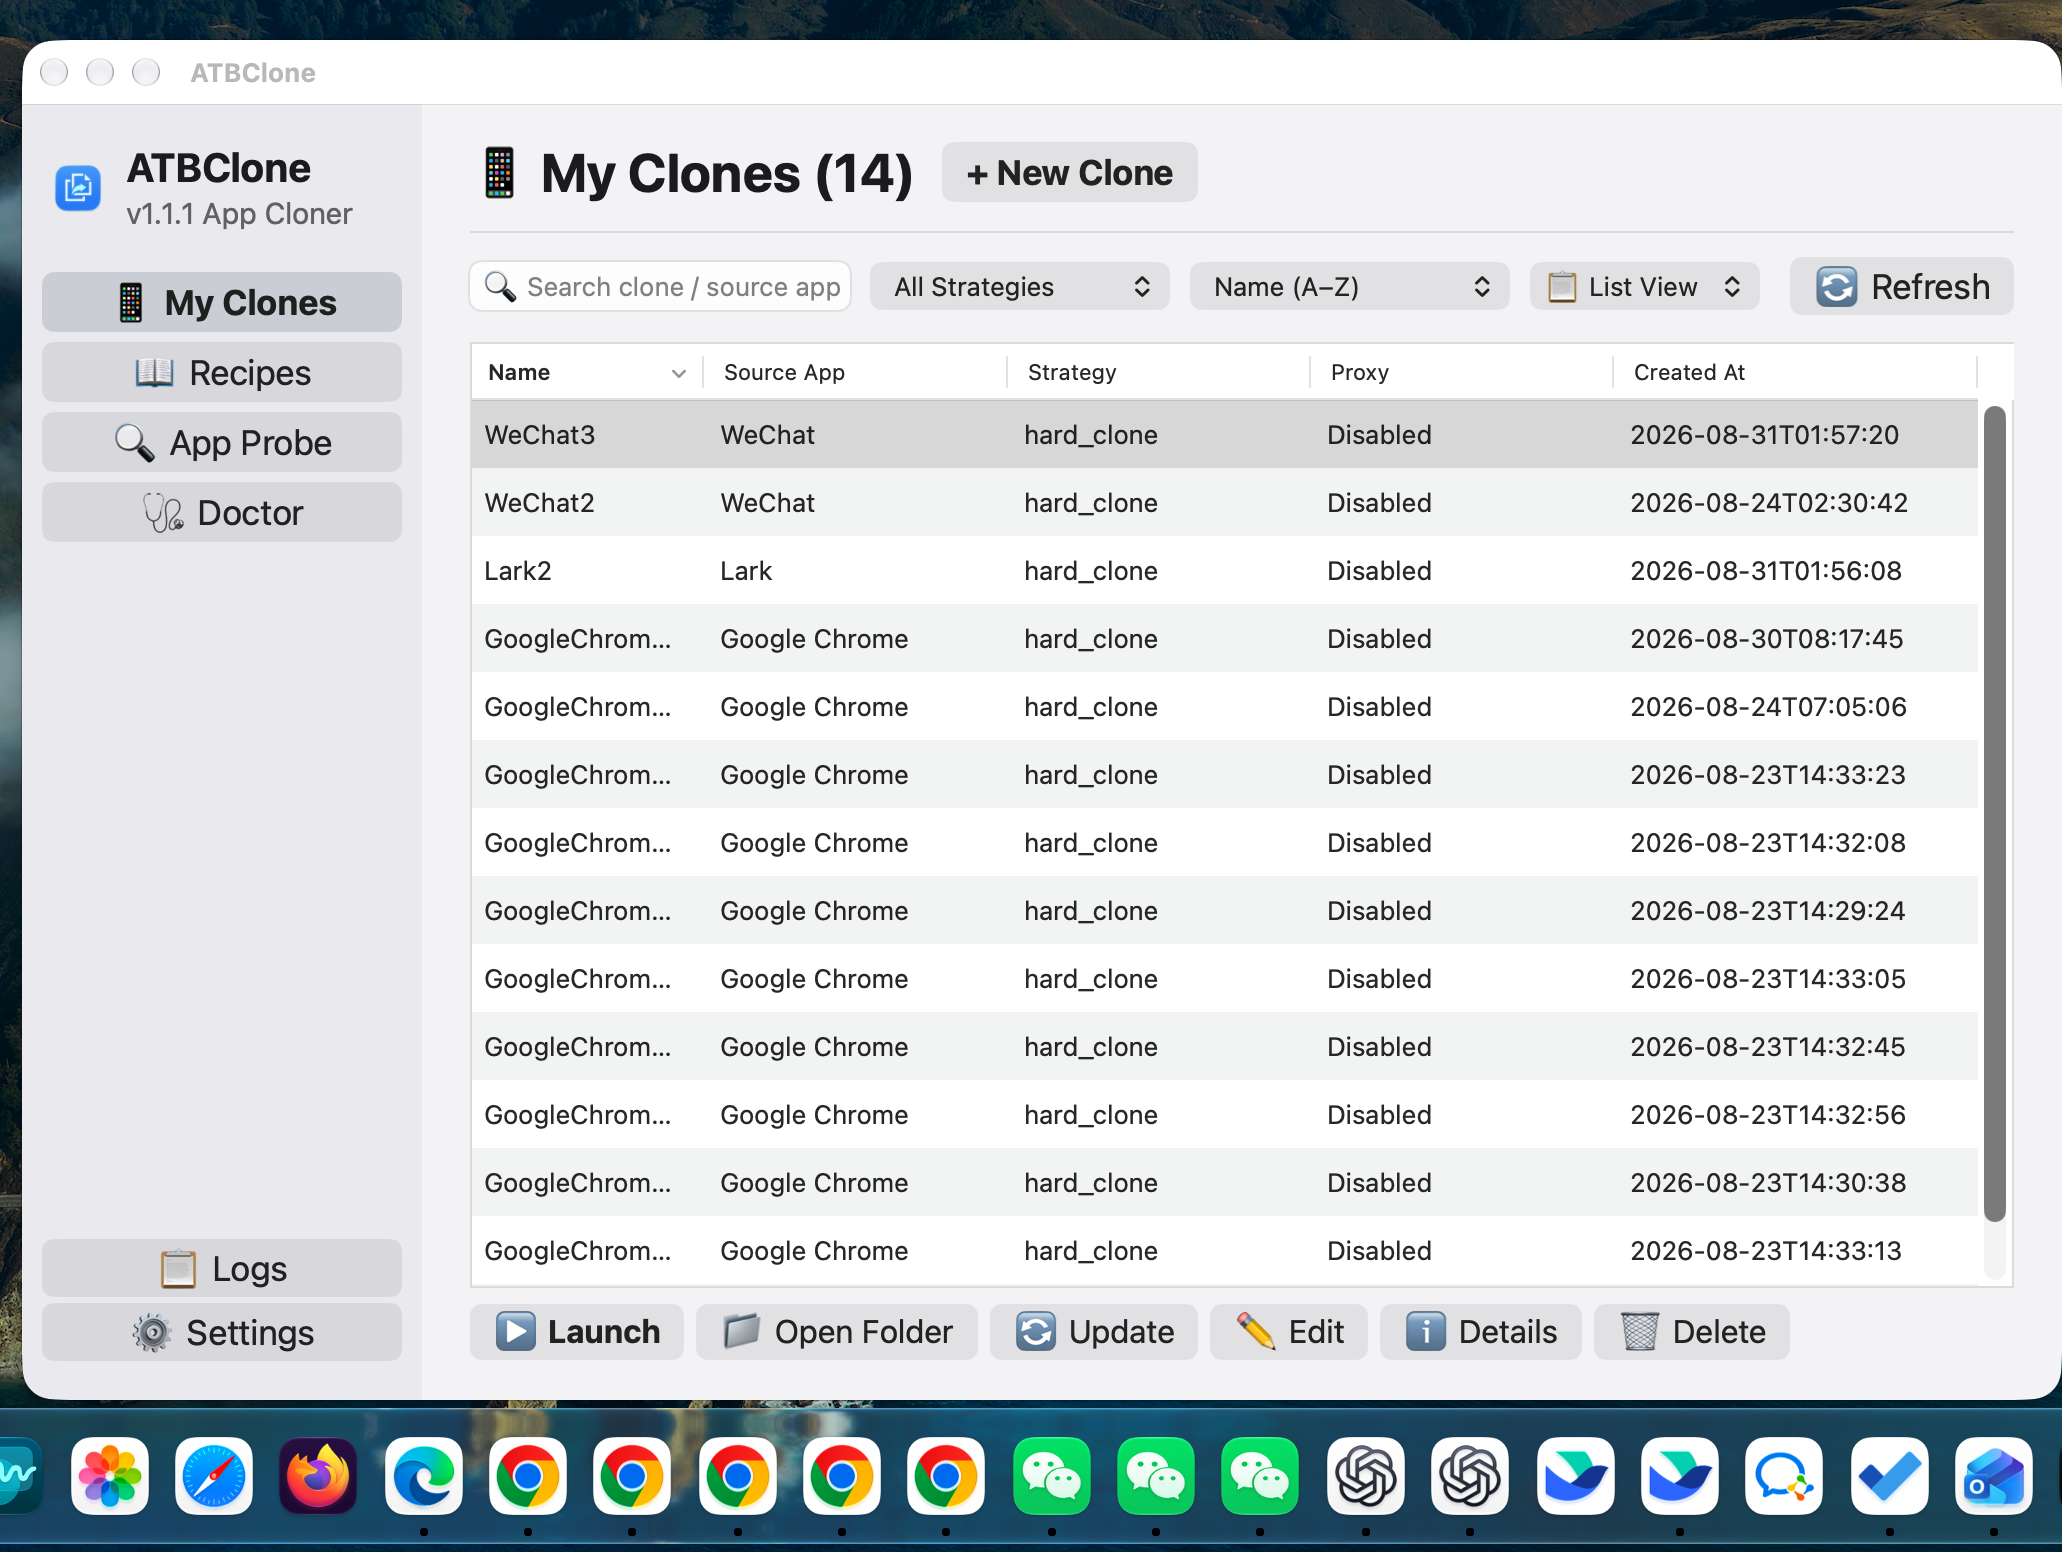The image size is (2062, 1552).
Task: Create a new clone with + New Clone
Action: tap(1069, 173)
